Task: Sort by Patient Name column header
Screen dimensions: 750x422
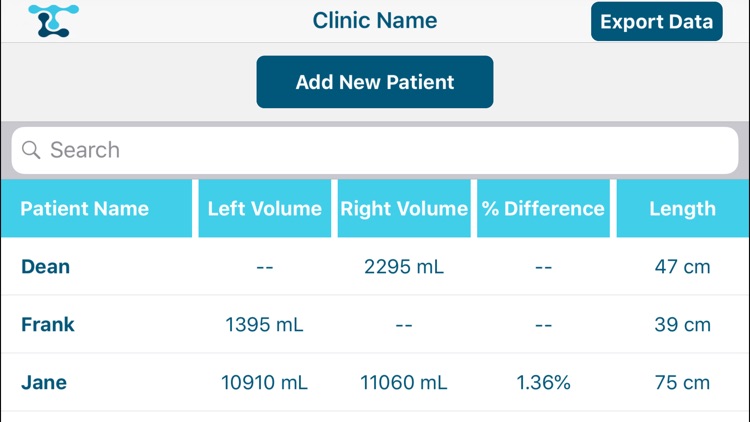Action: coord(97,209)
